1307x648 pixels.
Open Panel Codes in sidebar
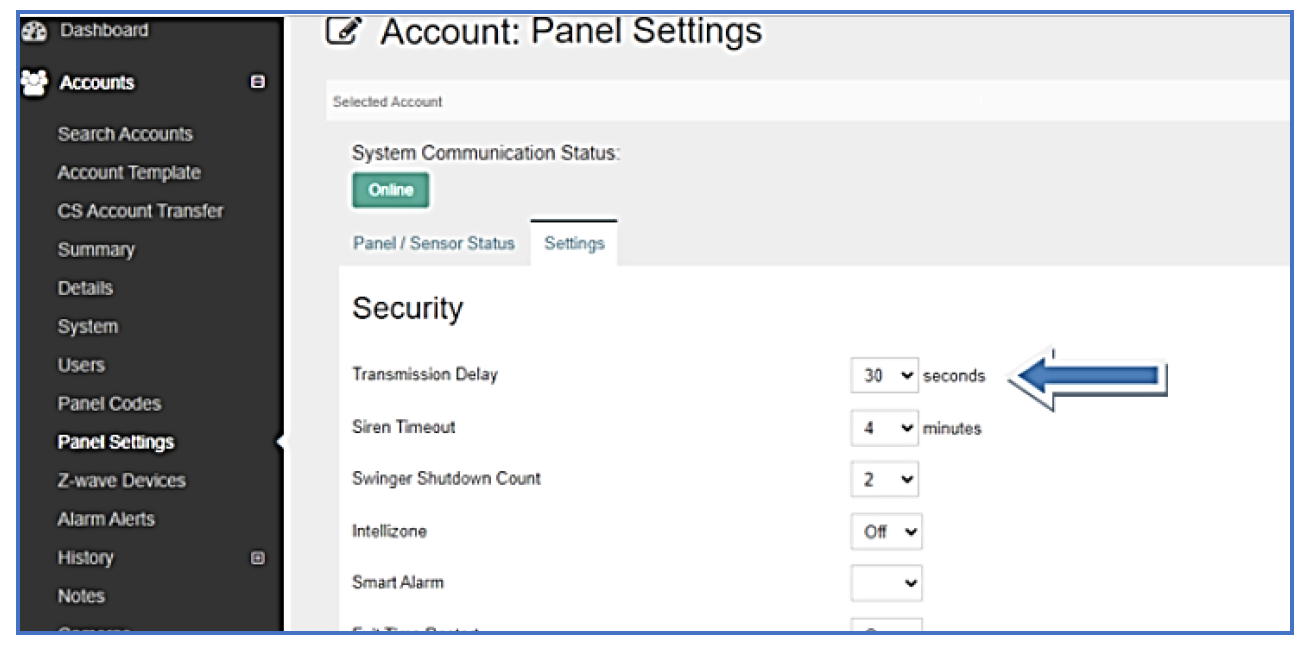coord(109,404)
